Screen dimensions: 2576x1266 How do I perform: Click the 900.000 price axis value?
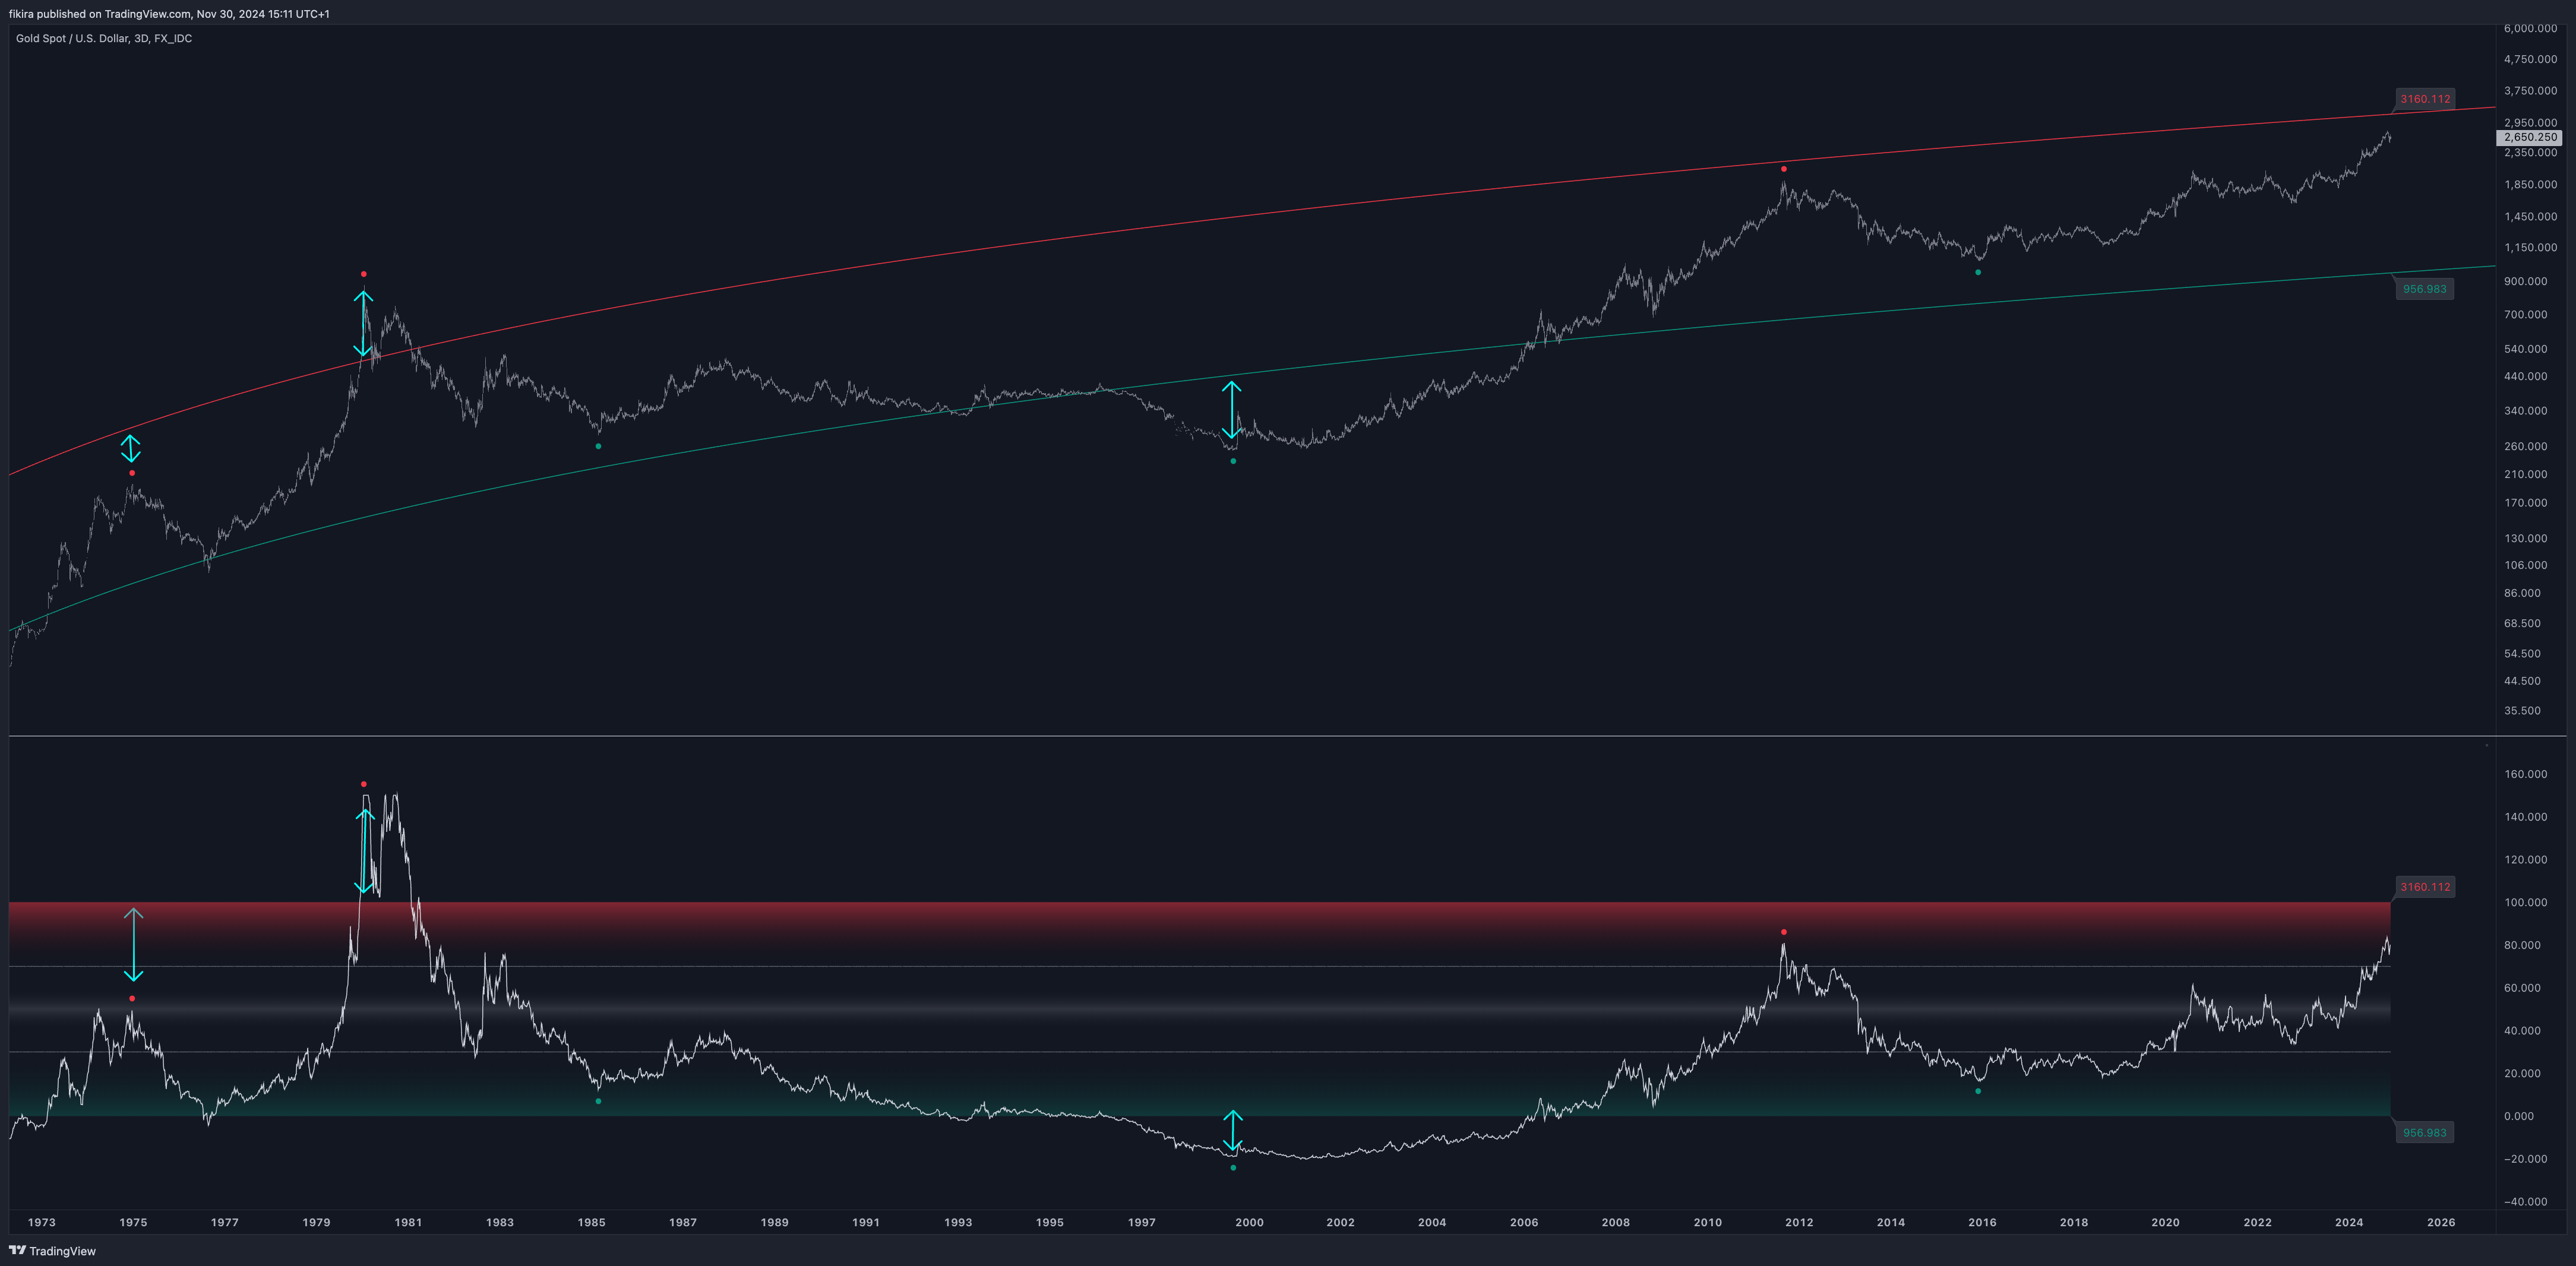tap(2526, 282)
